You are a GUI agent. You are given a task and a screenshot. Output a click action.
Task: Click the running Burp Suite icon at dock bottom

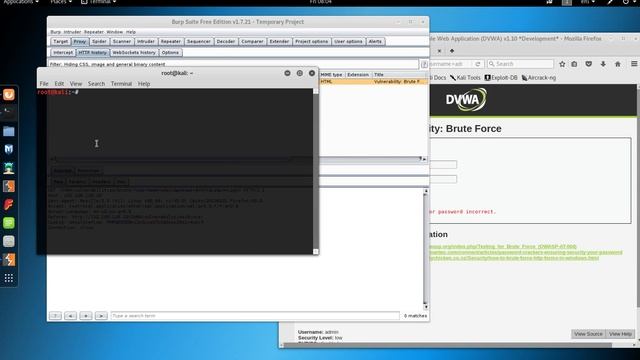coord(9,260)
